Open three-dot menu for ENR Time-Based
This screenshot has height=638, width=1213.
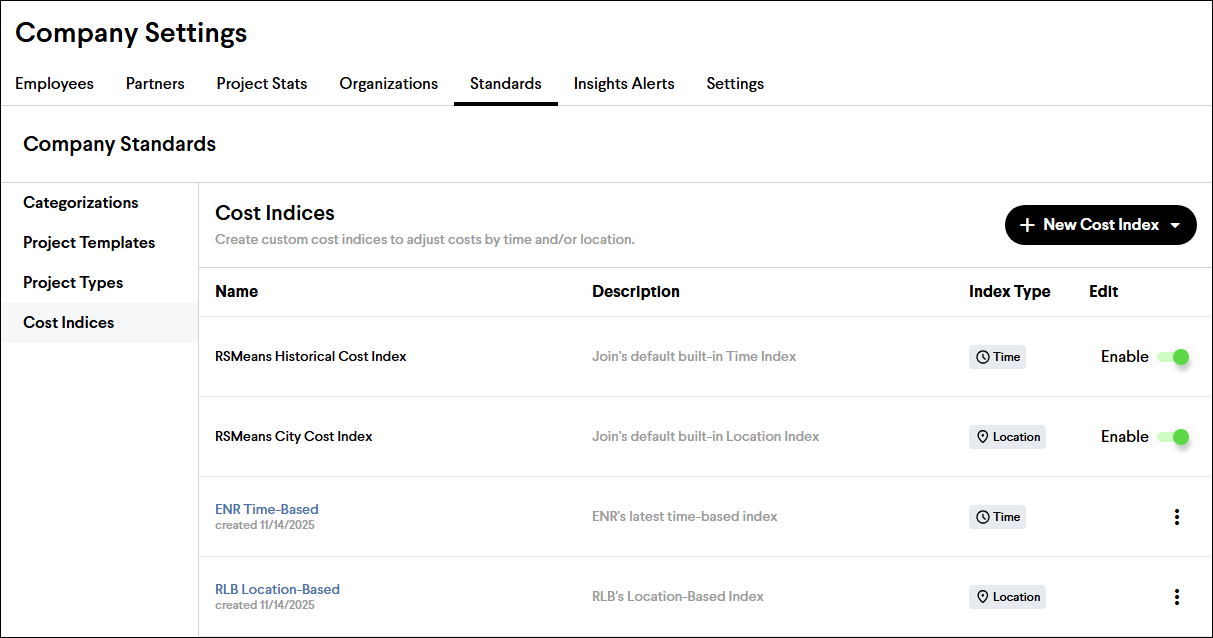click(1176, 517)
